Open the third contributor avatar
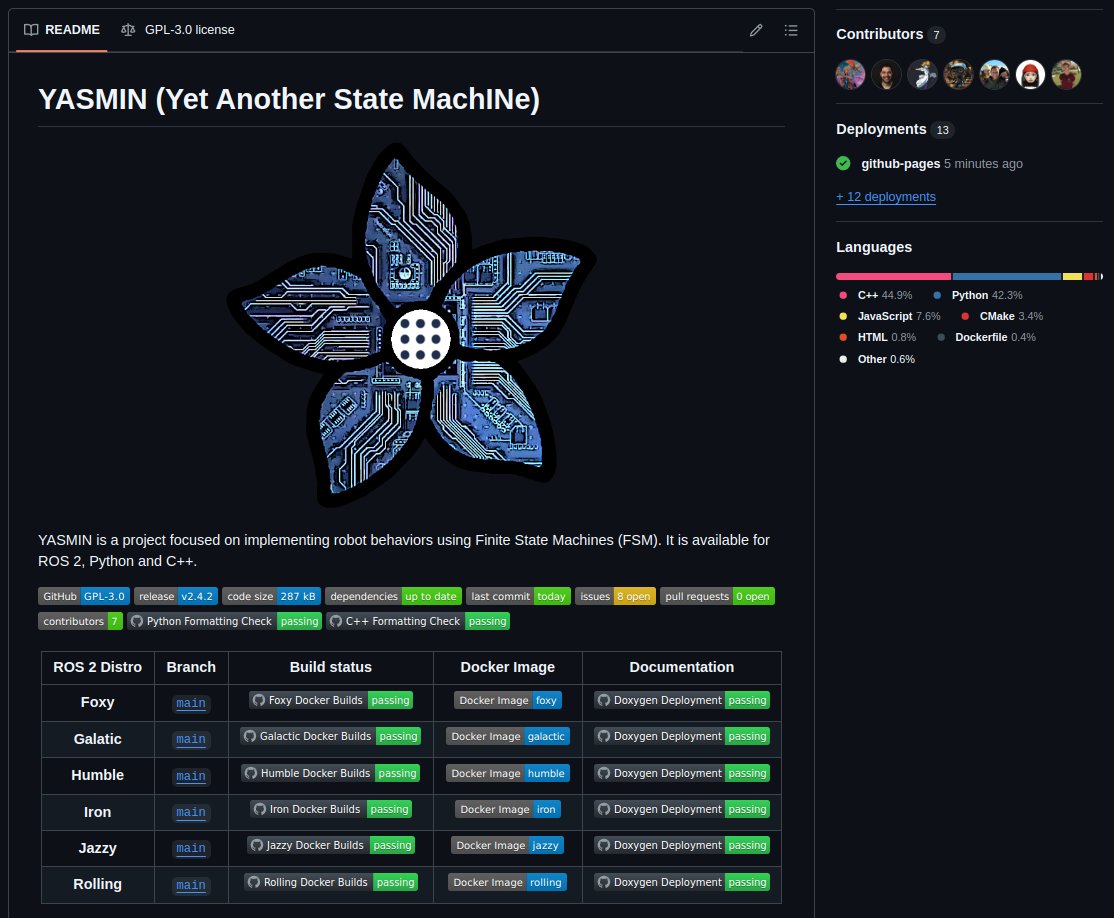The image size is (1114, 918). coord(922,74)
